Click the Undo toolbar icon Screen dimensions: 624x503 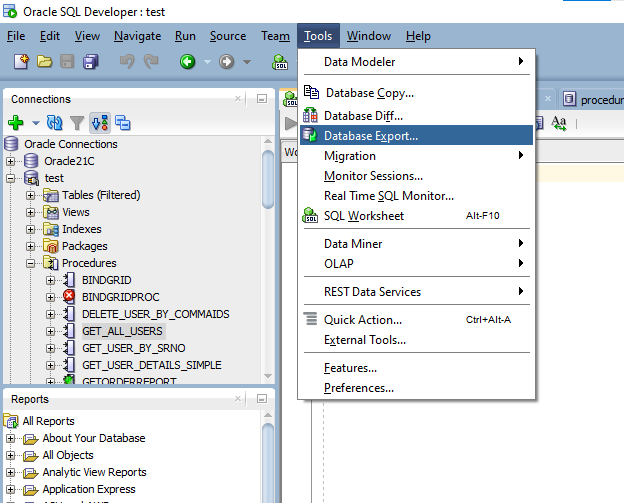pyautogui.click(x=127, y=62)
